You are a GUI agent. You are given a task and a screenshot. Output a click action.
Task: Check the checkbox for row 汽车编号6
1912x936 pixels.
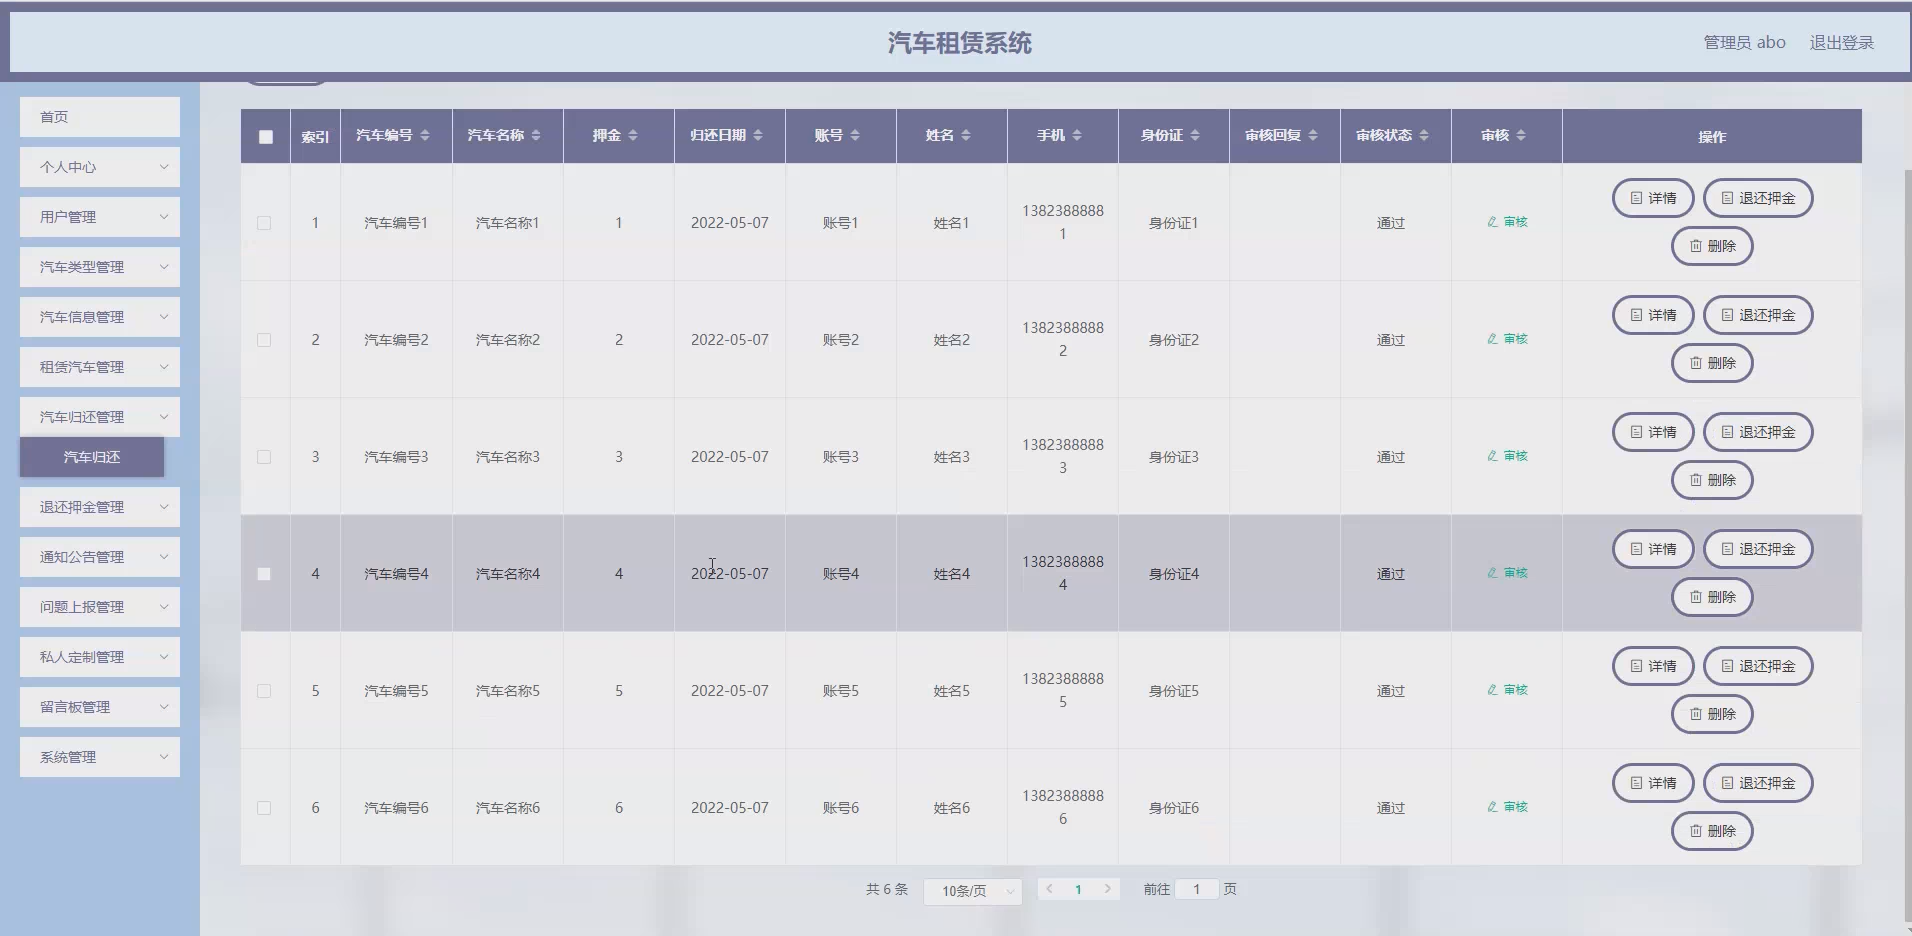point(264,808)
